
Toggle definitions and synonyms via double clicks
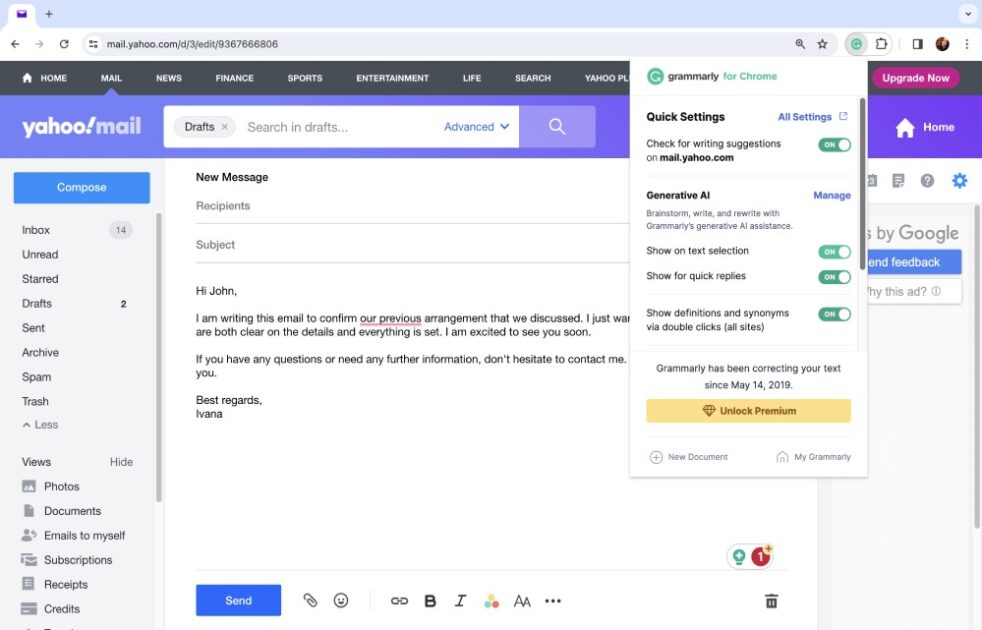[x=835, y=313]
